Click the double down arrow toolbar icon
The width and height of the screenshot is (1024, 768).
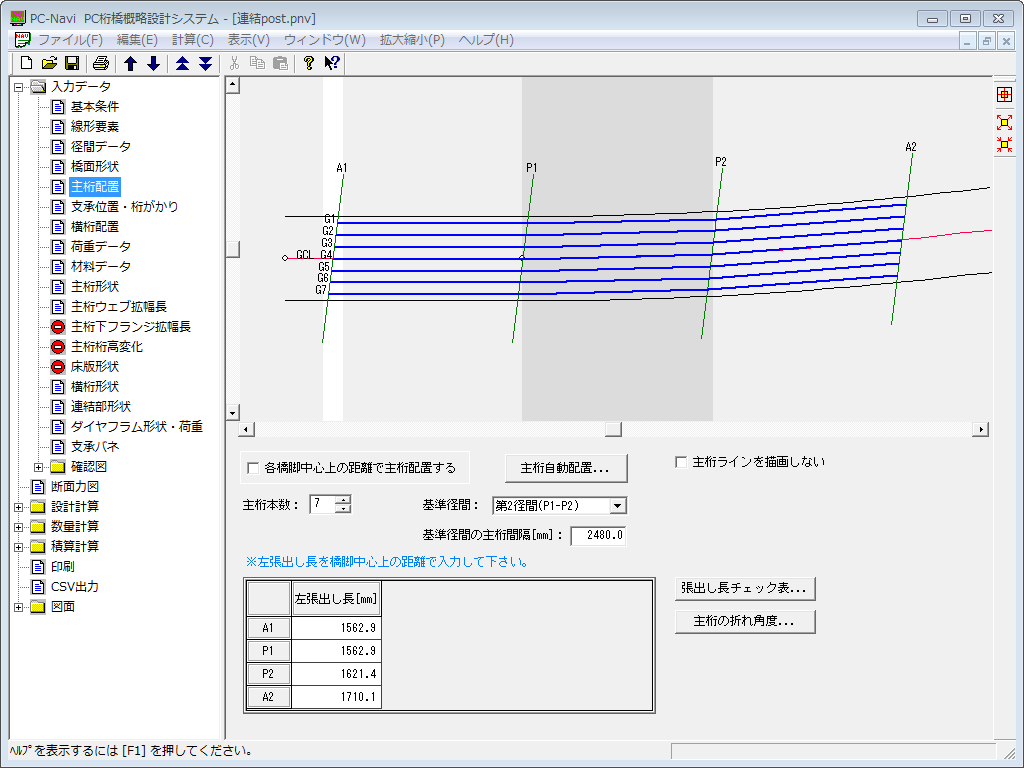tap(205, 63)
